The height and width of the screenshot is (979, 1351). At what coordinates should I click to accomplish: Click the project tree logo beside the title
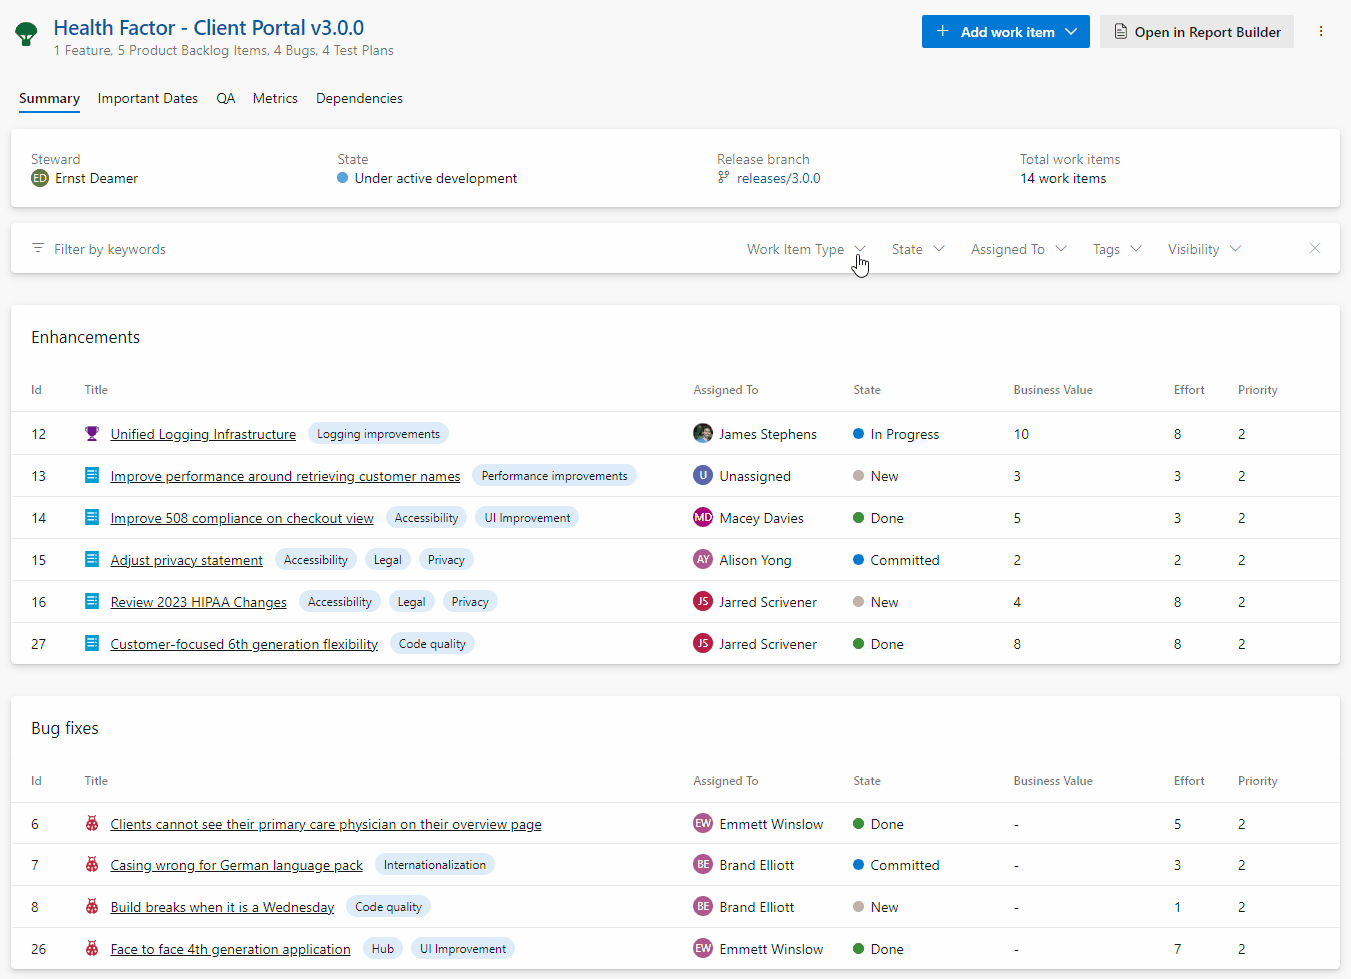tap(26, 32)
